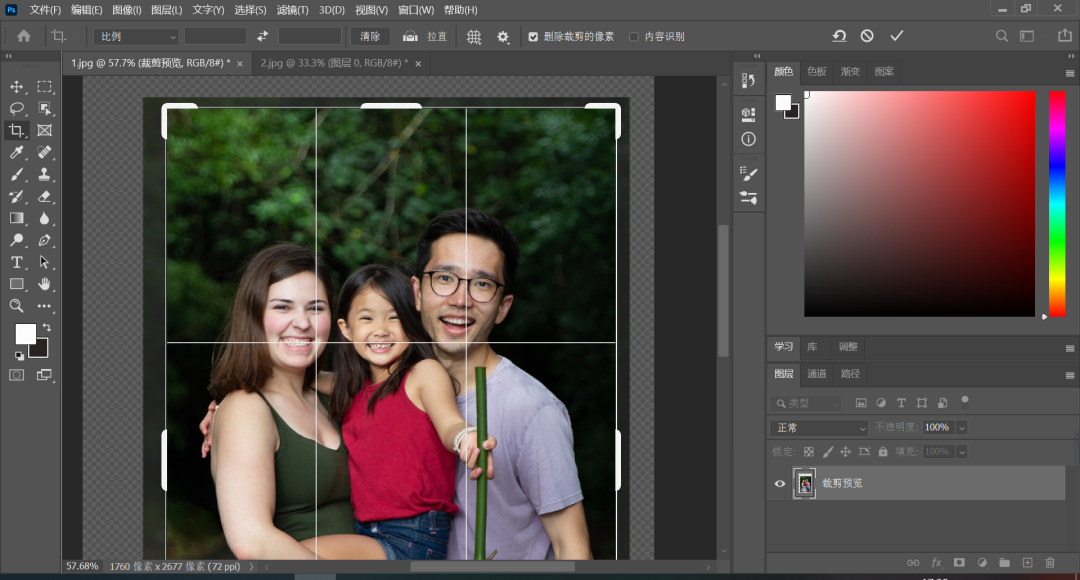Enable the 内容识别 checkbox
Image resolution: width=1080 pixels, height=580 pixels.
tap(634, 37)
